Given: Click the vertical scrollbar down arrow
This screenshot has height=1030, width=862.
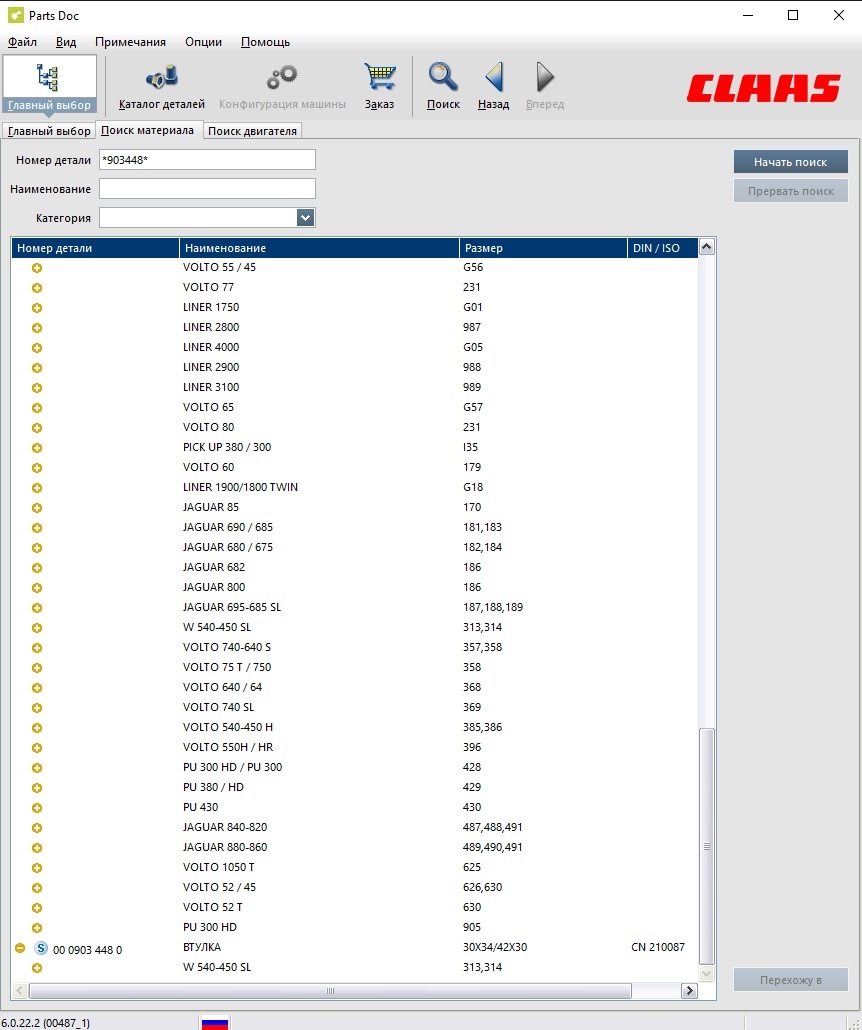Looking at the screenshot, I should [x=706, y=974].
